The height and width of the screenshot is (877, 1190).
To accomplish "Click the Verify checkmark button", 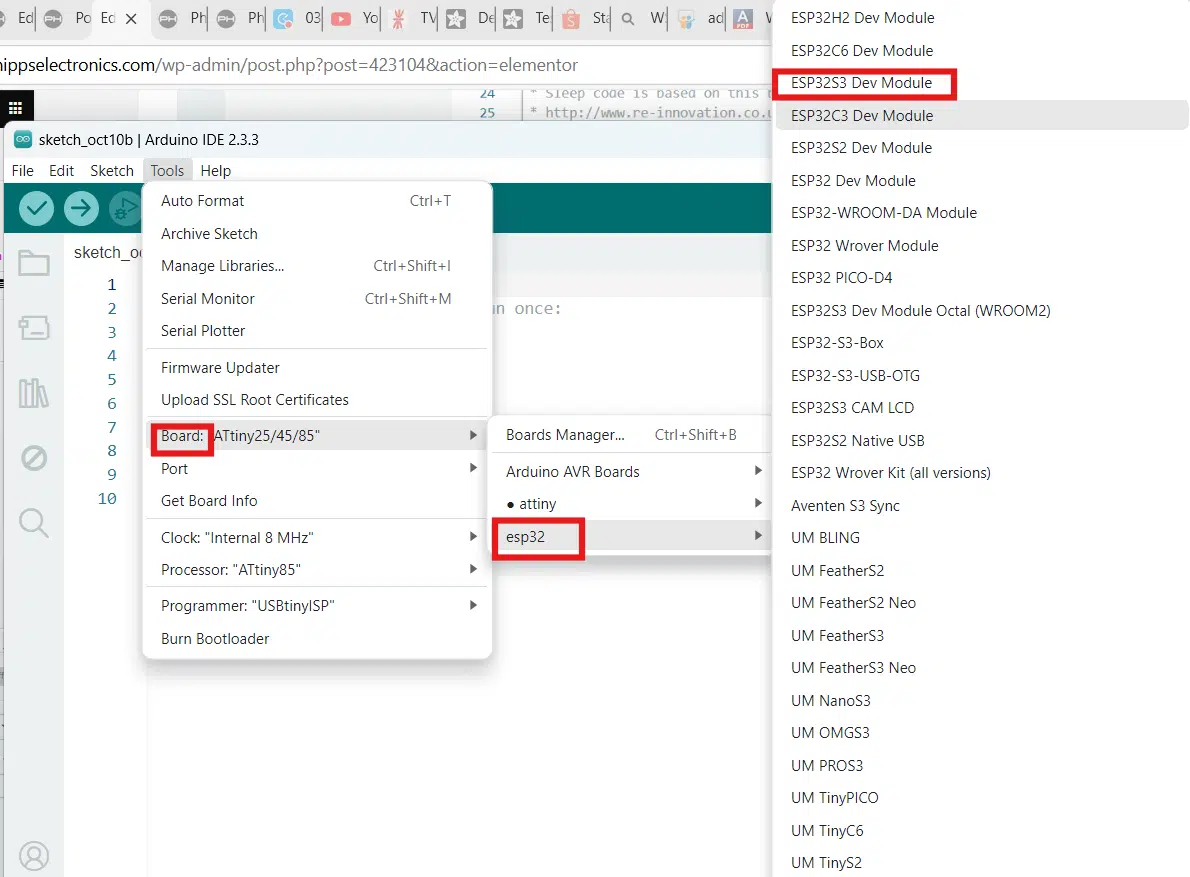I will click(x=36, y=208).
